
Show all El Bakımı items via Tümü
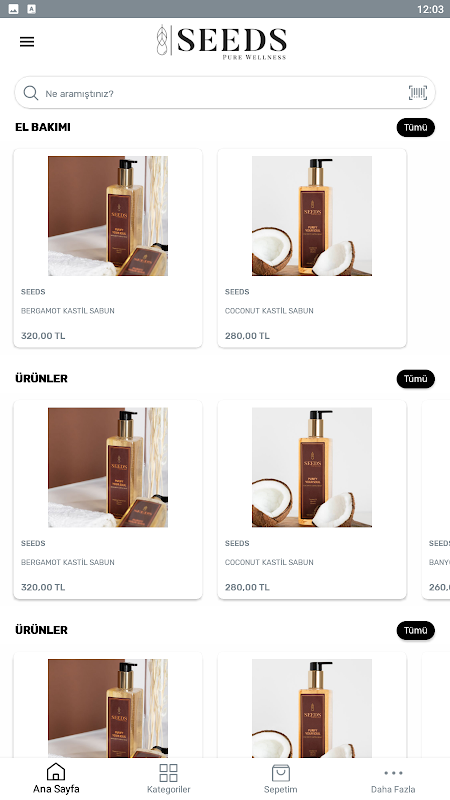tap(416, 128)
